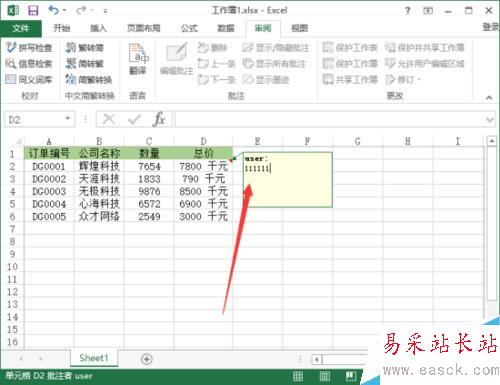Toggle 显示所有批注 show all comments
The image size is (500, 385).
coord(274,63)
